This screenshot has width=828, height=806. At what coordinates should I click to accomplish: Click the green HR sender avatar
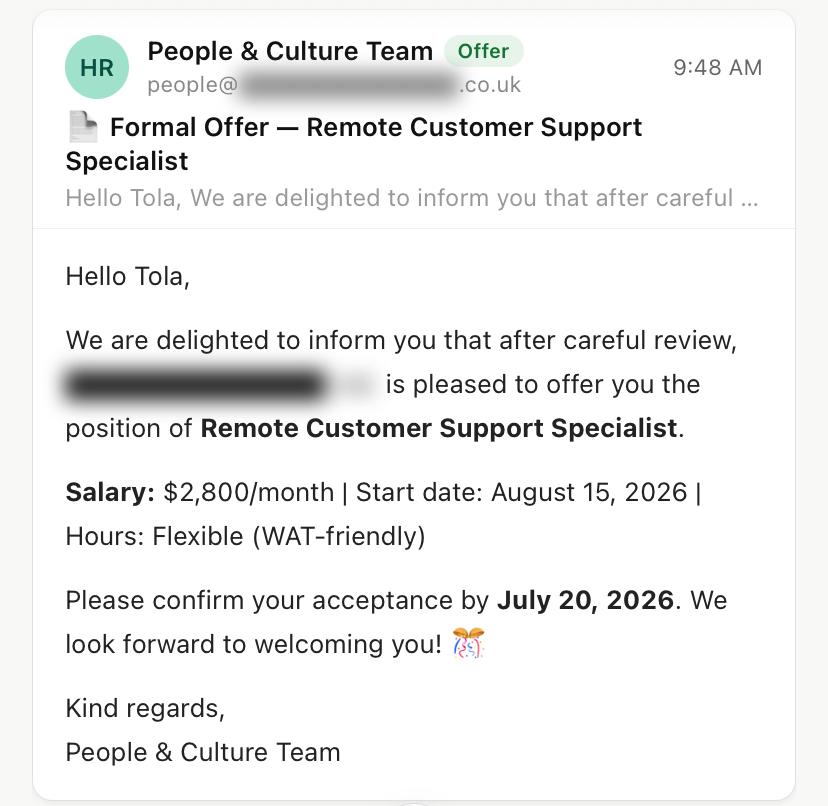coord(97,67)
